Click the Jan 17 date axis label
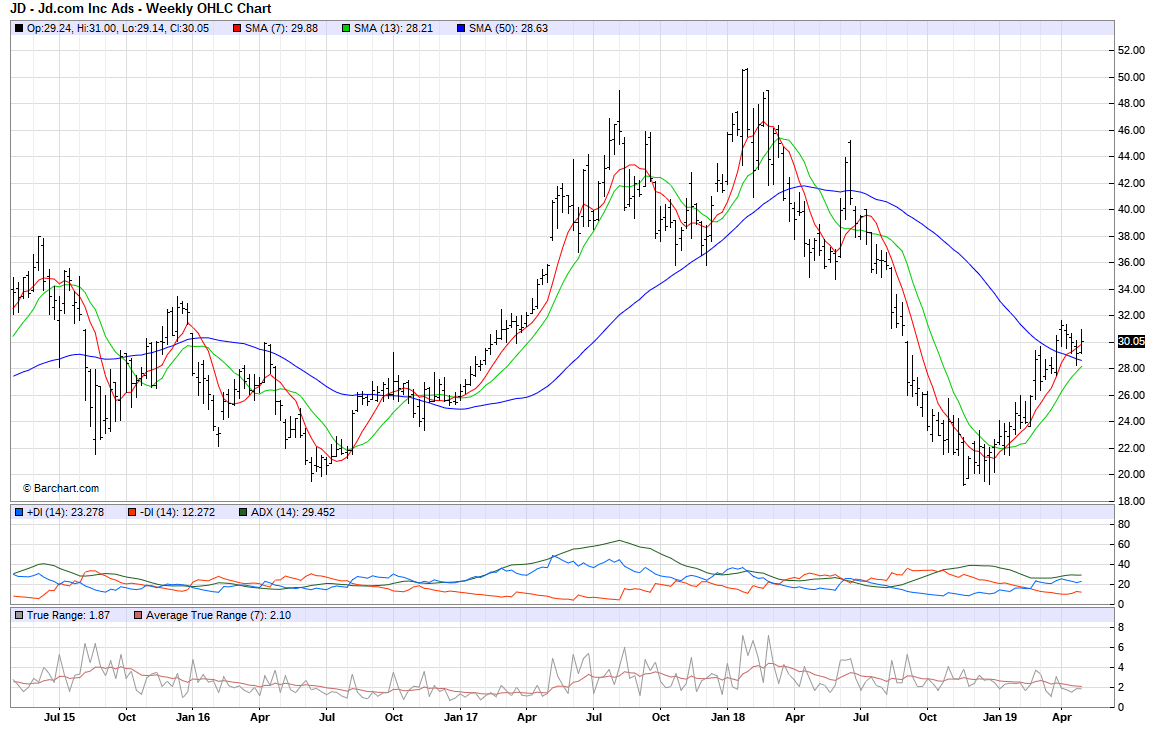Screen dimensions: 1156x748 [461, 717]
